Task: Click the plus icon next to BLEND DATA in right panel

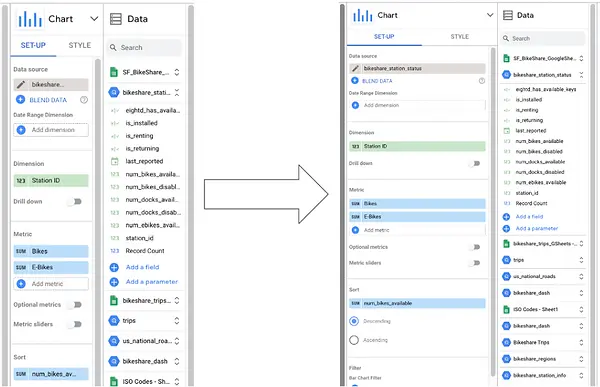Action: tap(355, 81)
